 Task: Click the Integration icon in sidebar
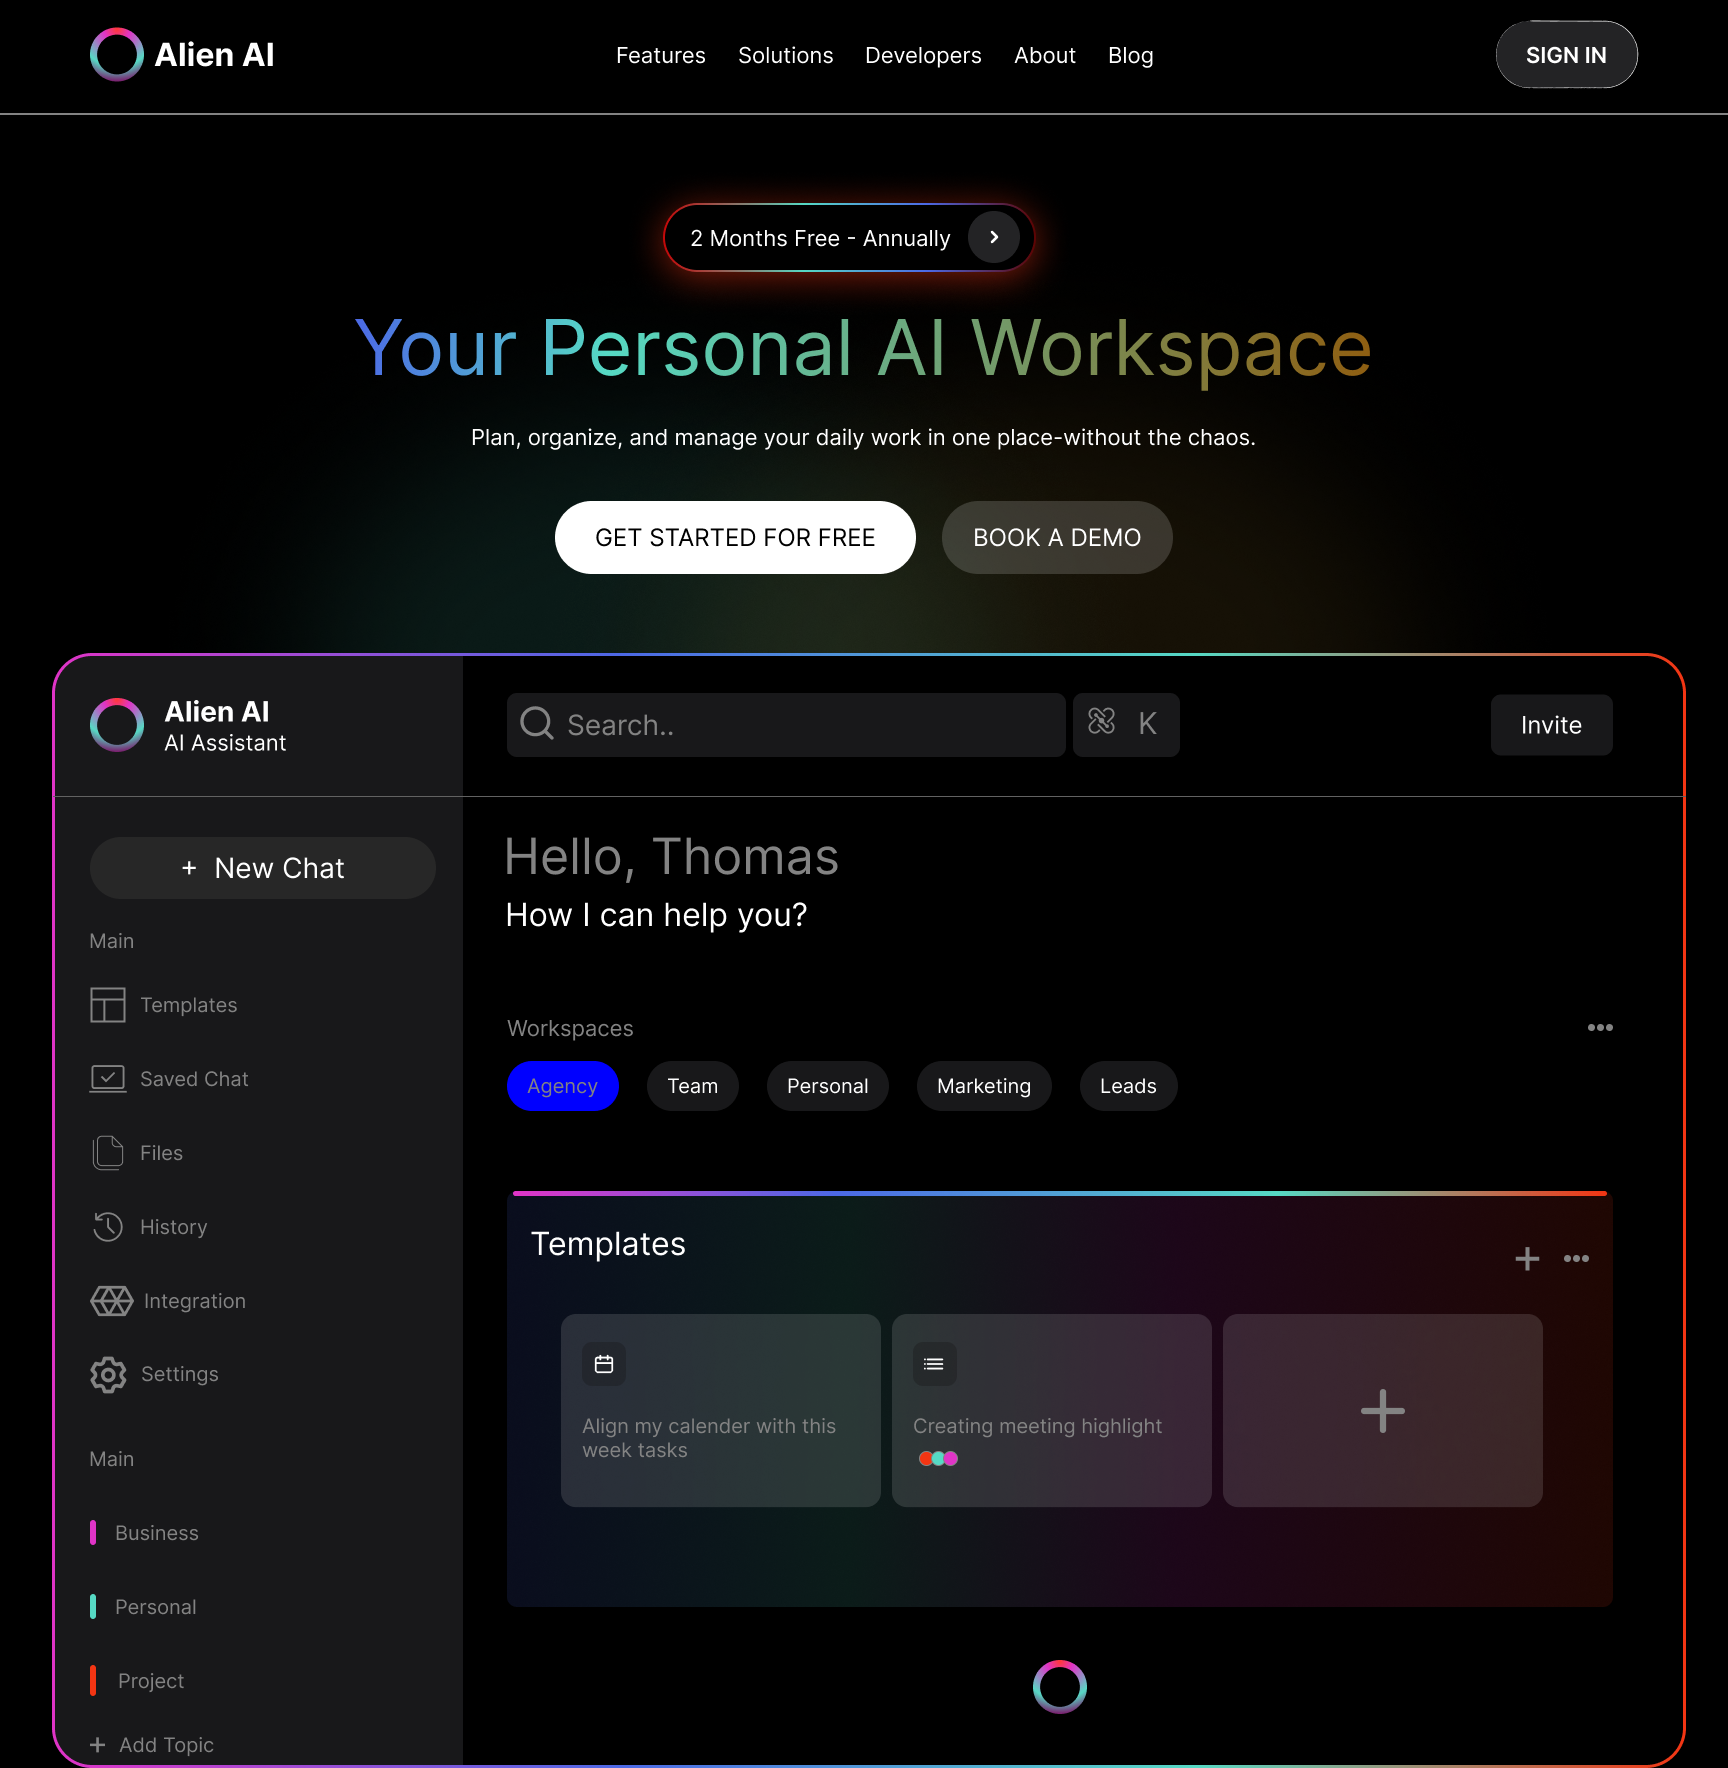(111, 1300)
